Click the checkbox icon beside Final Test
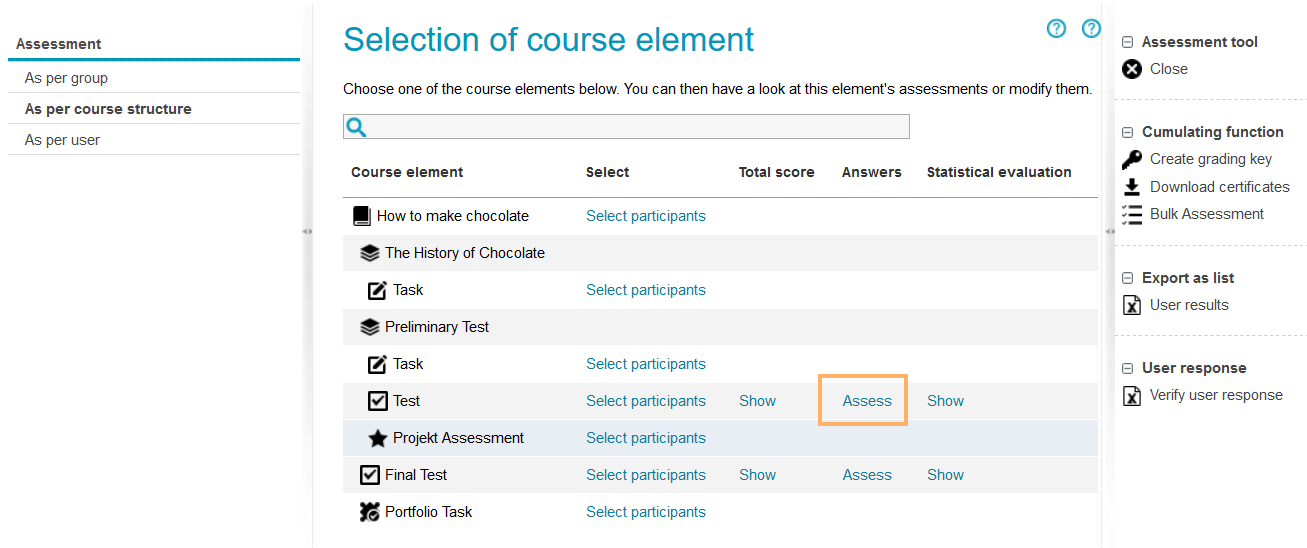The image size is (1307, 548). 370,475
